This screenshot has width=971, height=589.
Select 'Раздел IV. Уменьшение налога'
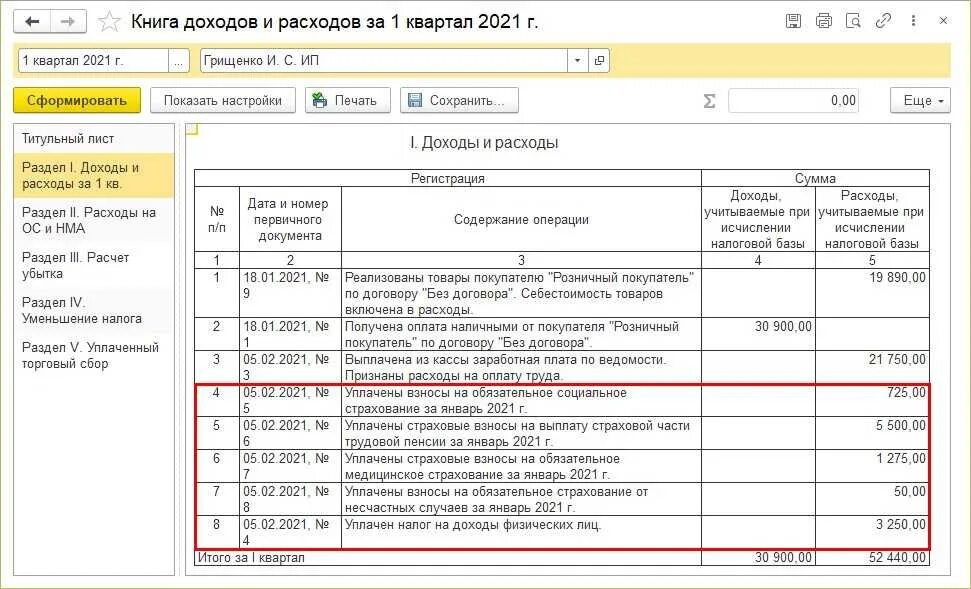click(94, 311)
